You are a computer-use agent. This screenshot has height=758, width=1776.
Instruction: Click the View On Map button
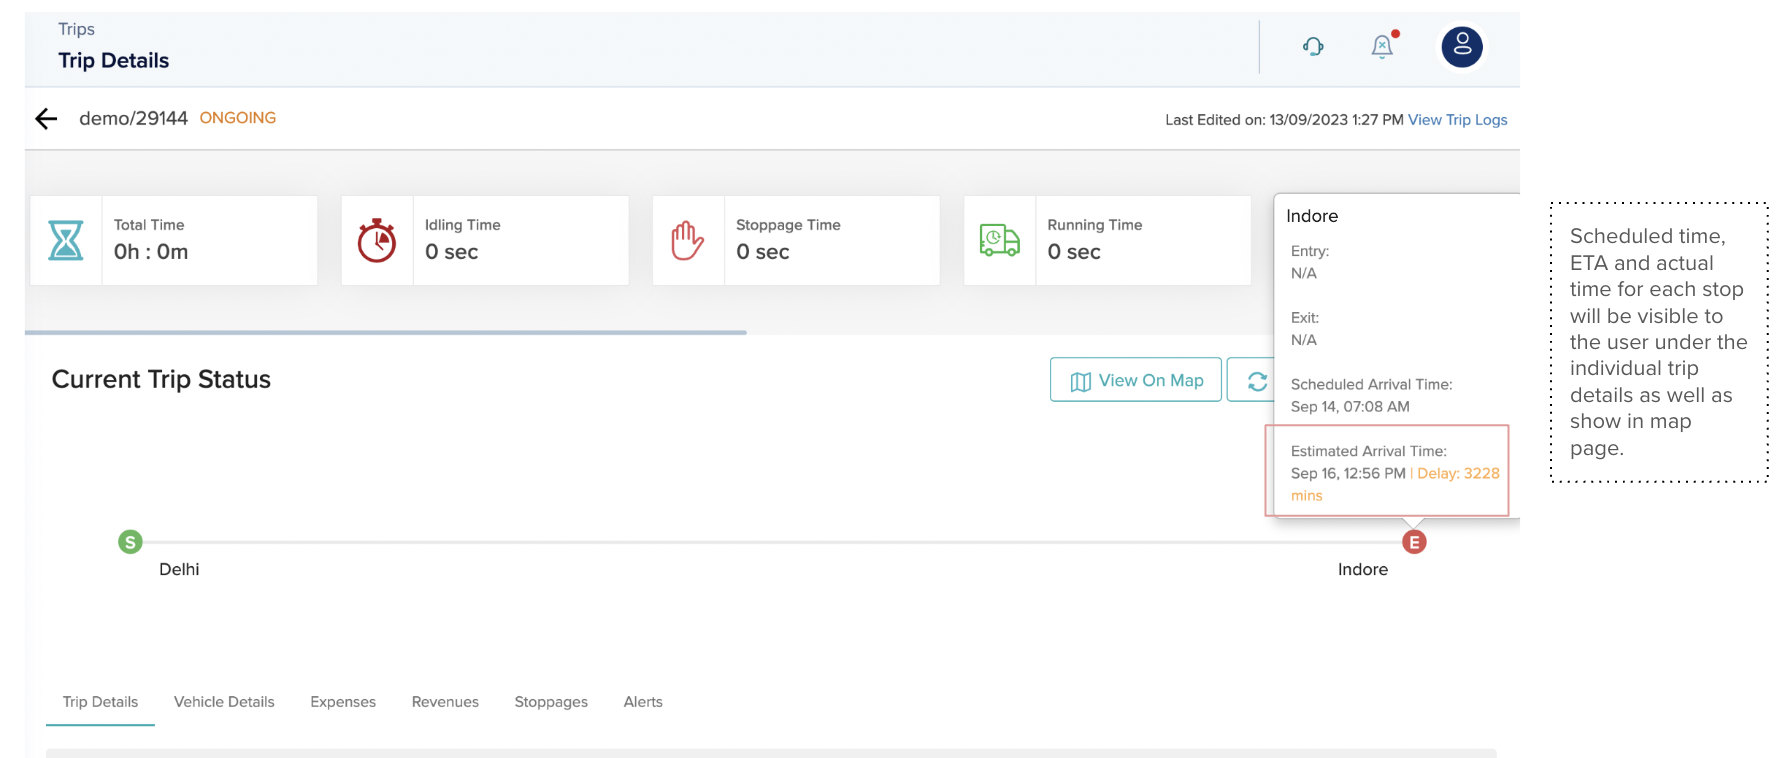[1136, 380]
